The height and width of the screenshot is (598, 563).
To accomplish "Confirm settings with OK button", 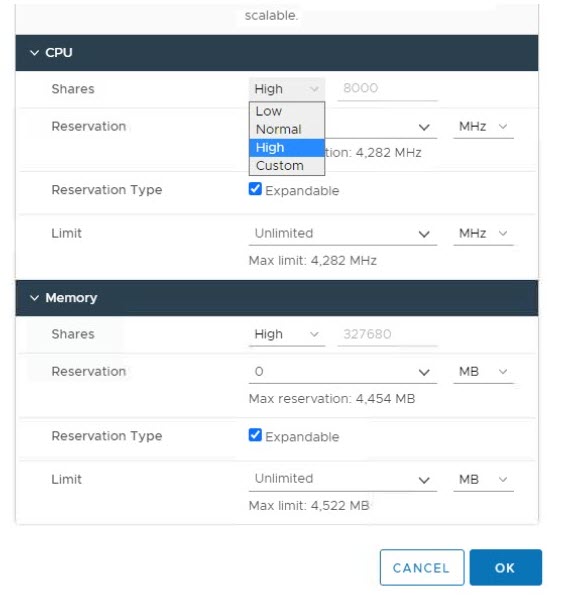I will point(505,567).
